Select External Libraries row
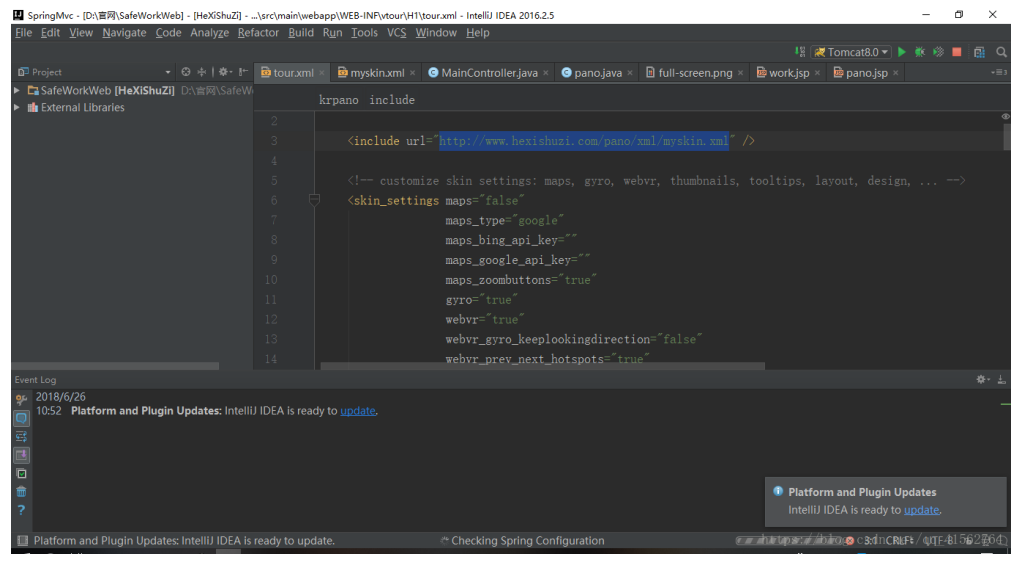1015x563 pixels. (132, 107)
